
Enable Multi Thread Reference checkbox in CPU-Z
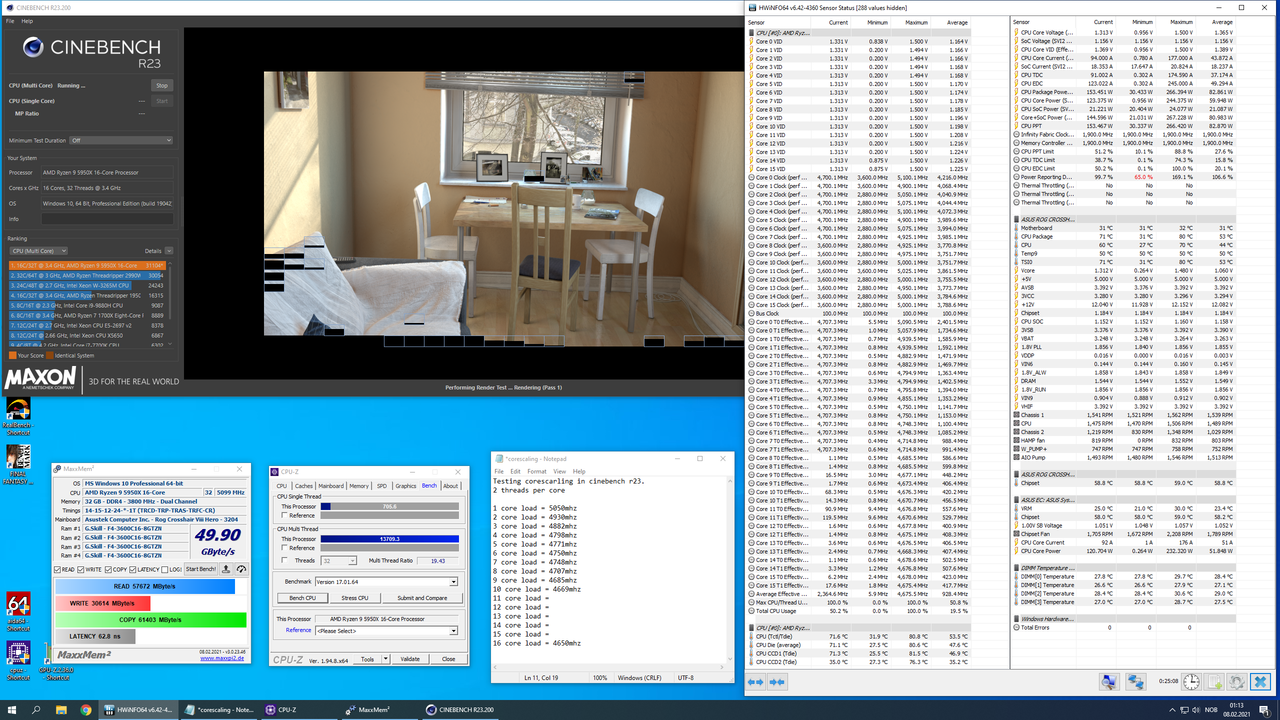tap(284, 547)
